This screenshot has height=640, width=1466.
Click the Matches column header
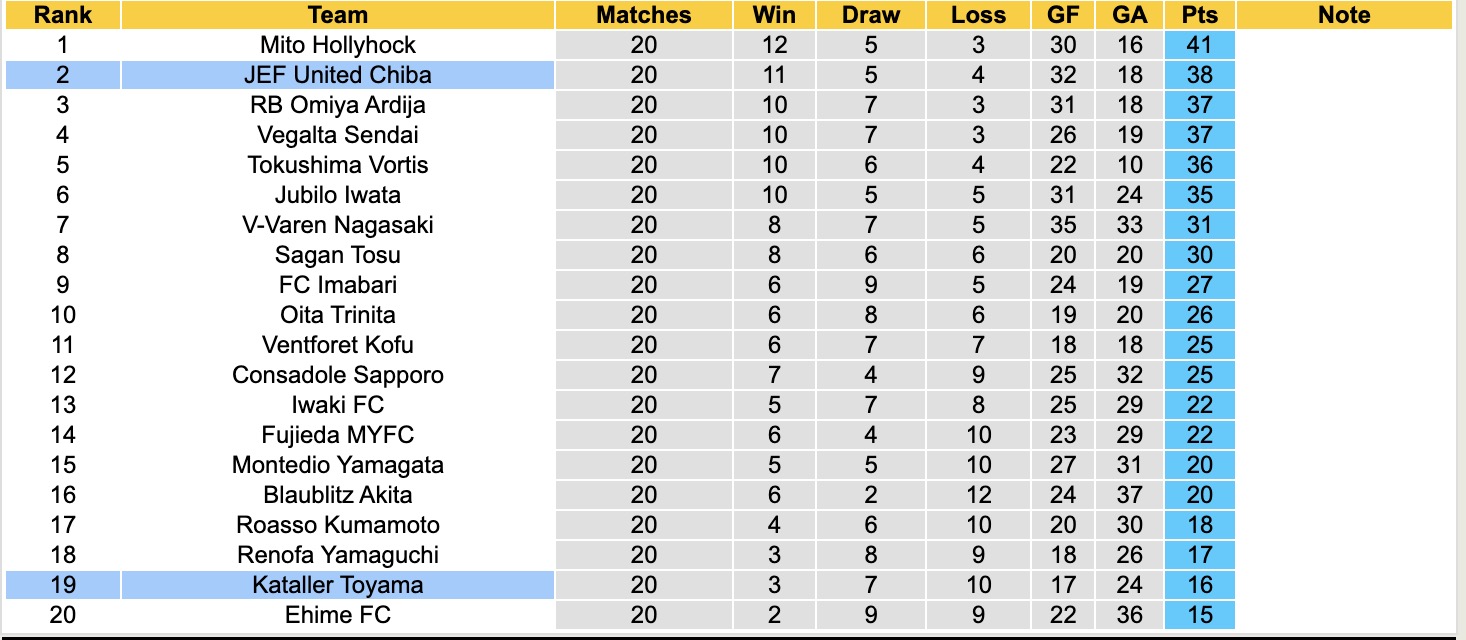643,15
